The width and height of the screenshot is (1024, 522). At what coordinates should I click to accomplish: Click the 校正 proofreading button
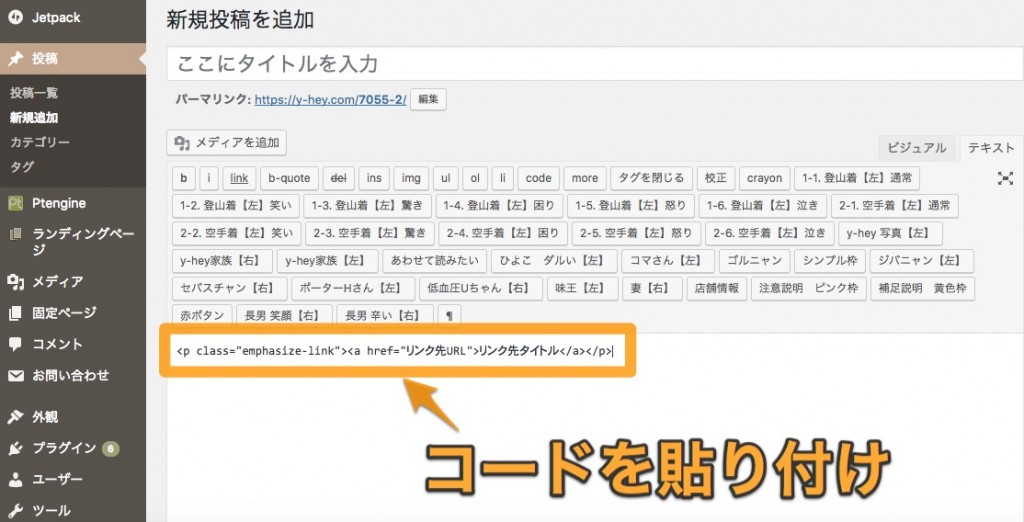click(716, 178)
